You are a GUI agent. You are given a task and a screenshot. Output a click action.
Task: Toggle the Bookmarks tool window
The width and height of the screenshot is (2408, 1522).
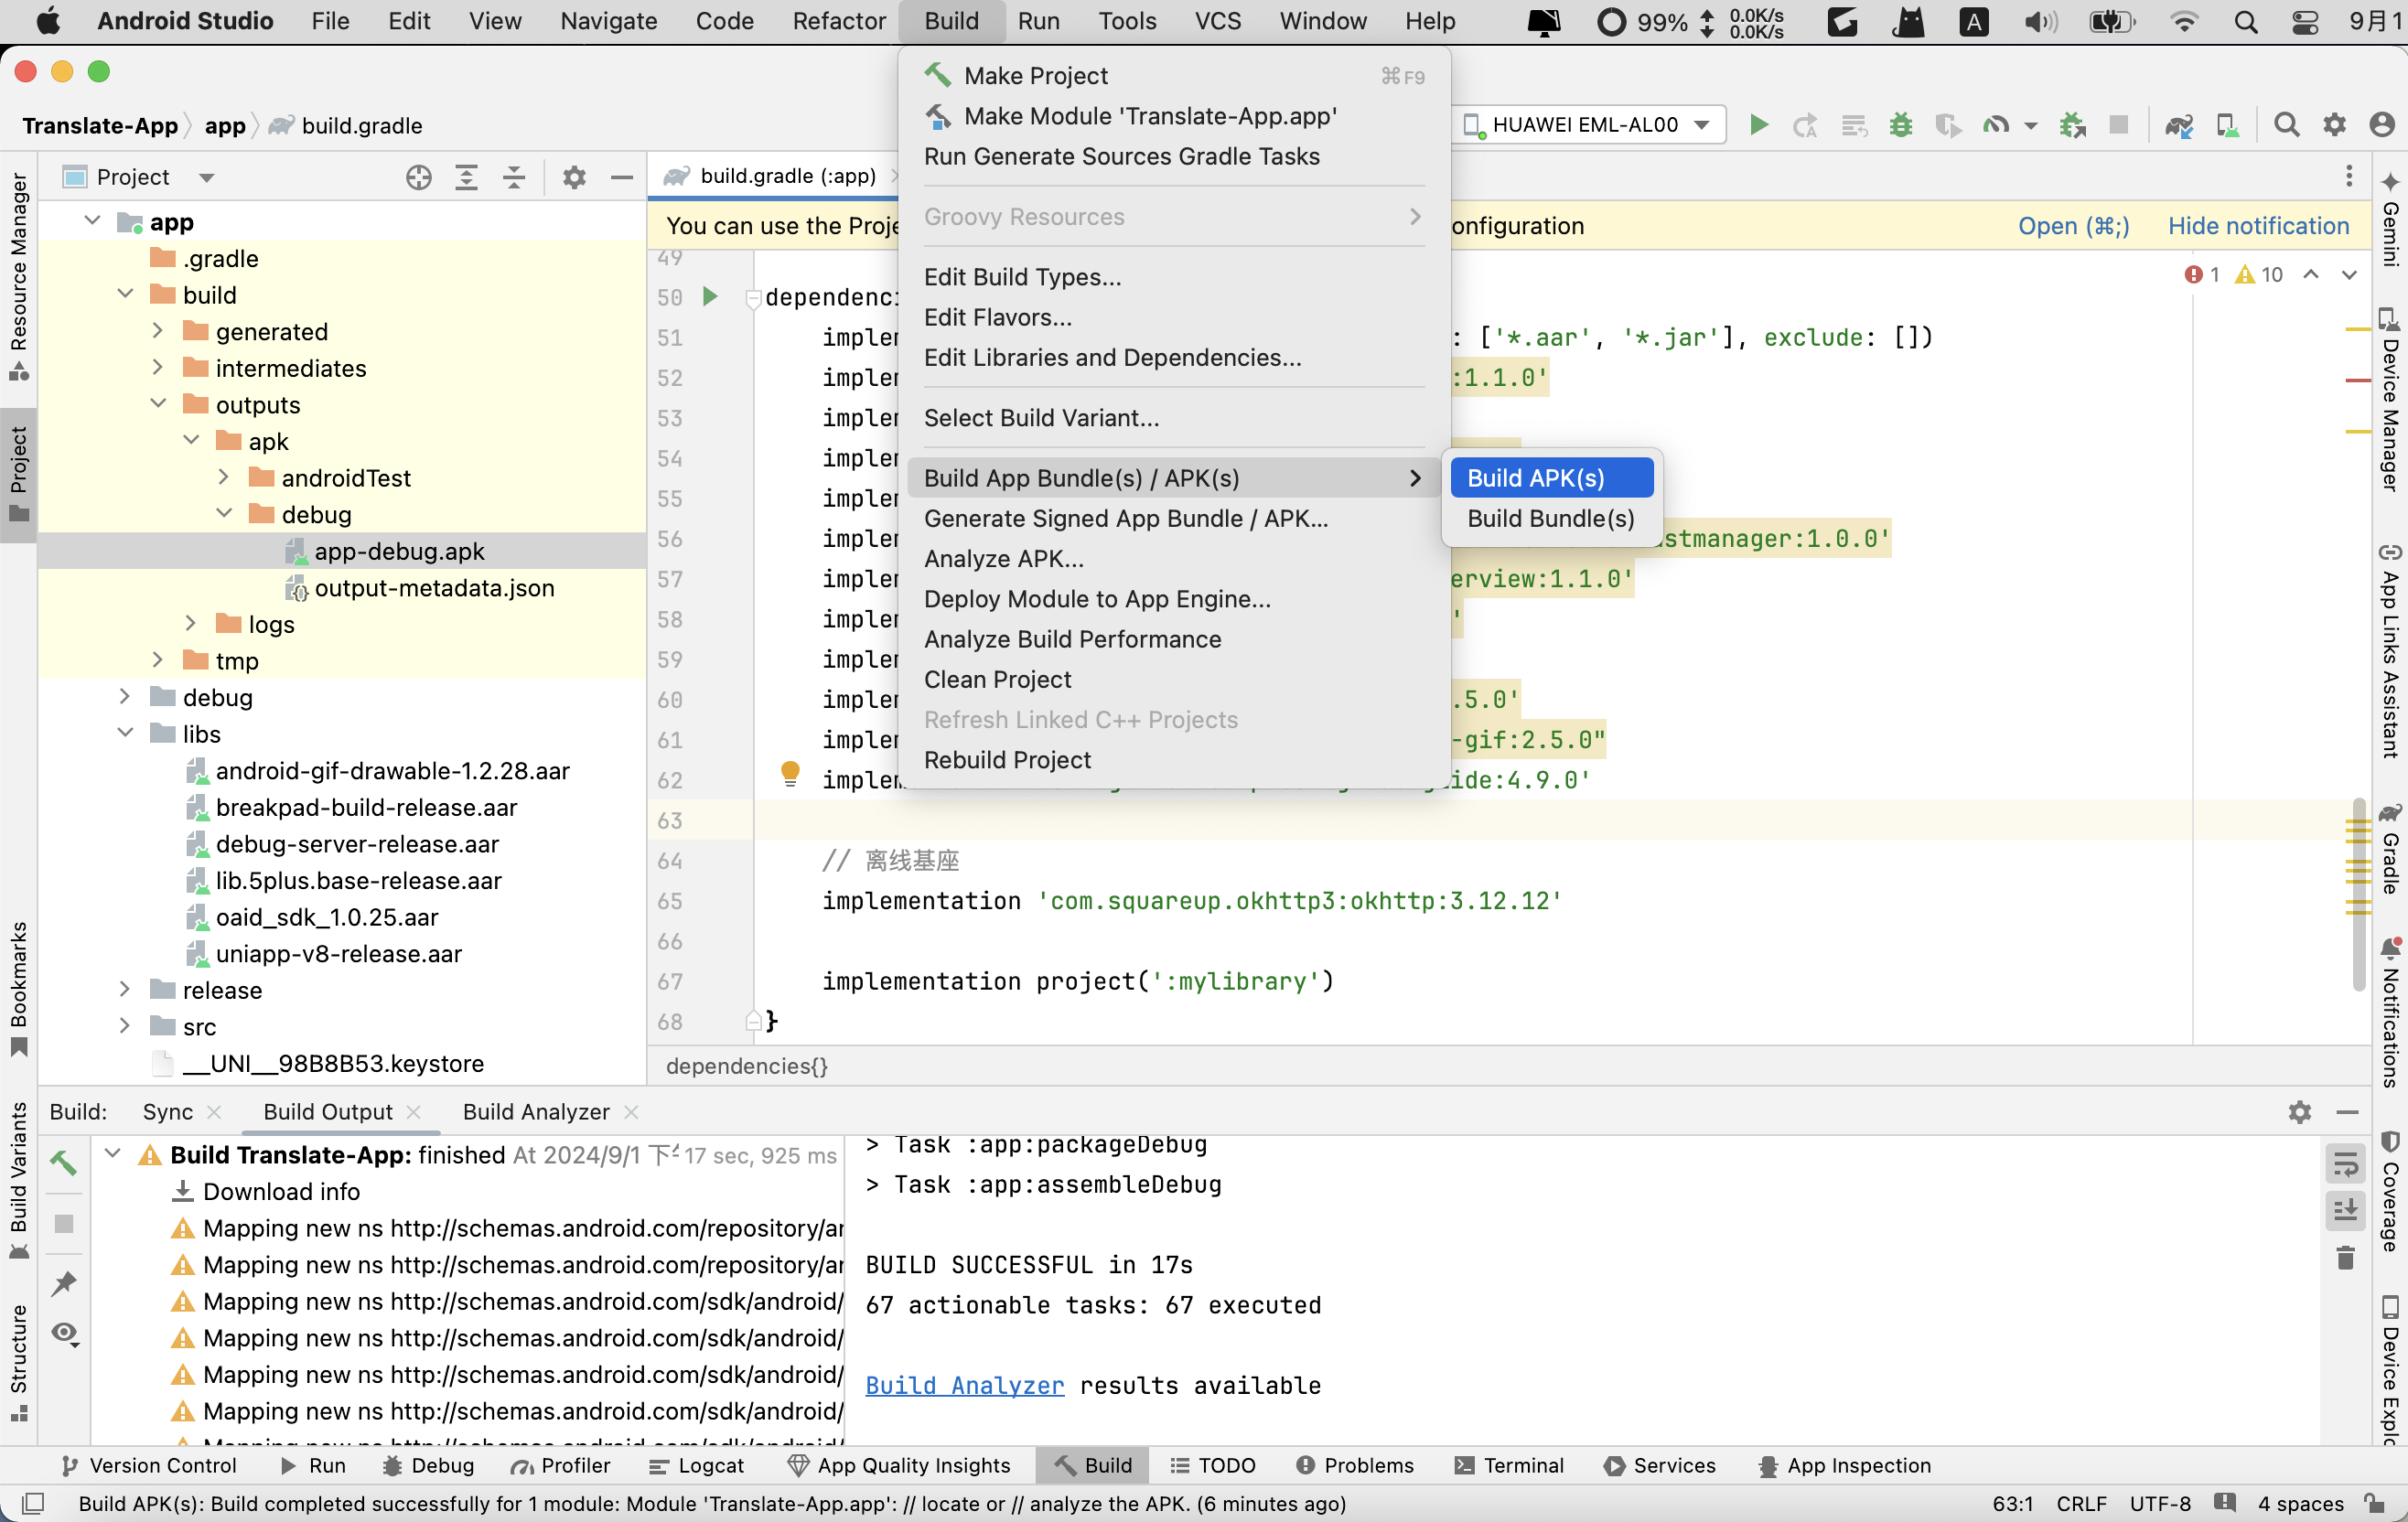(18, 990)
